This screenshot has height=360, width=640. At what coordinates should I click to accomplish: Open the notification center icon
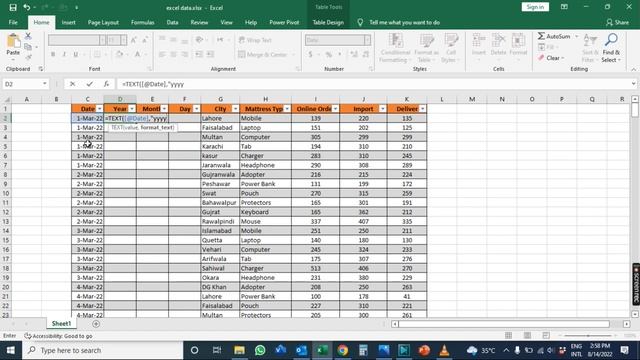[x=624, y=350]
